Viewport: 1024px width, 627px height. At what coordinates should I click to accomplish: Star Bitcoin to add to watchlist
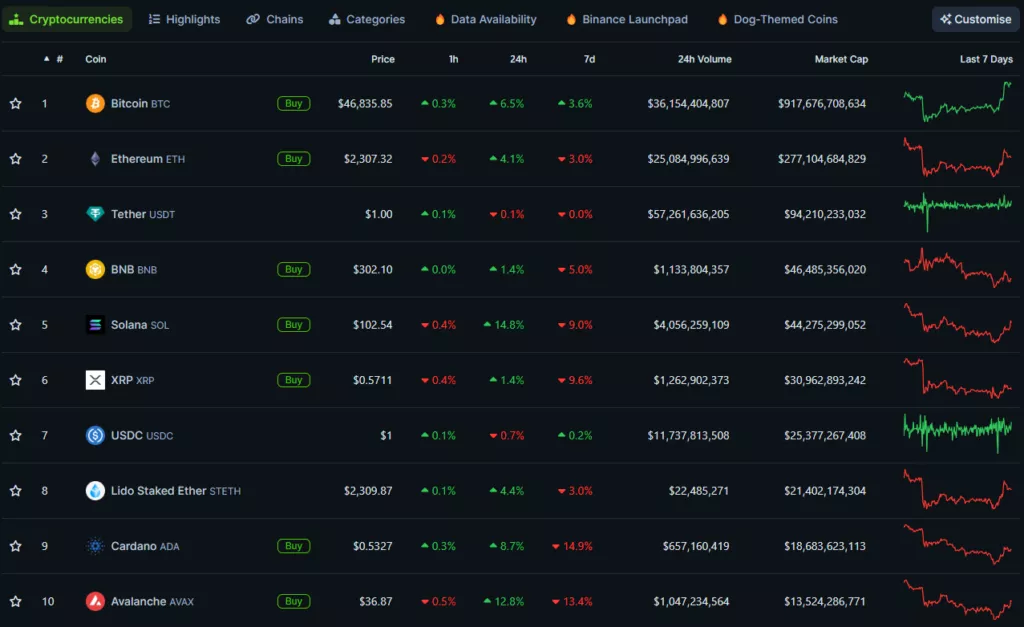16,104
